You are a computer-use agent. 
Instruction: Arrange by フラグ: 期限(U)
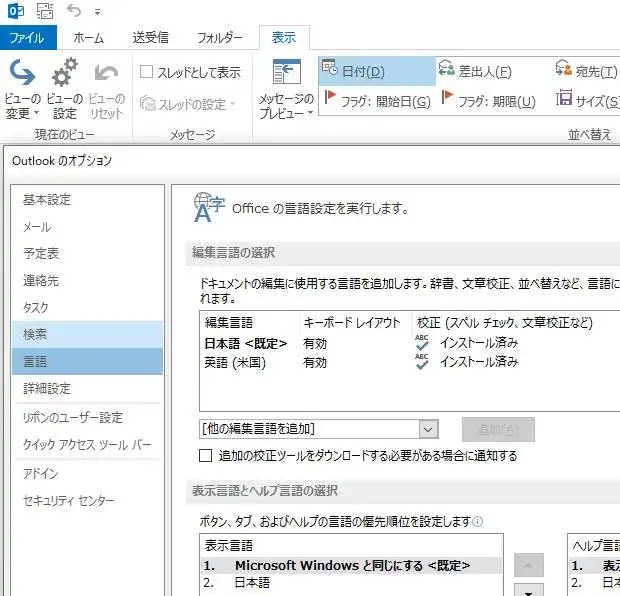[486, 101]
